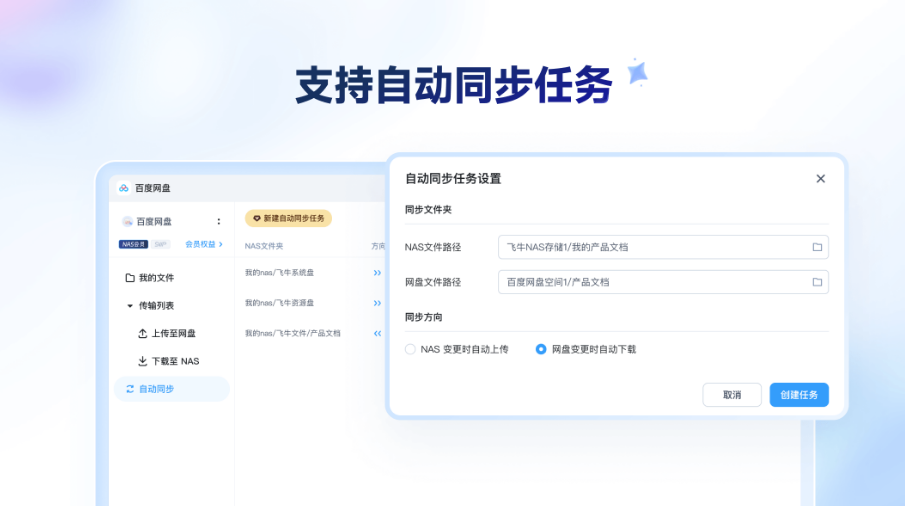Open the 会员权益 link
The image size is (905, 506).
(204, 245)
